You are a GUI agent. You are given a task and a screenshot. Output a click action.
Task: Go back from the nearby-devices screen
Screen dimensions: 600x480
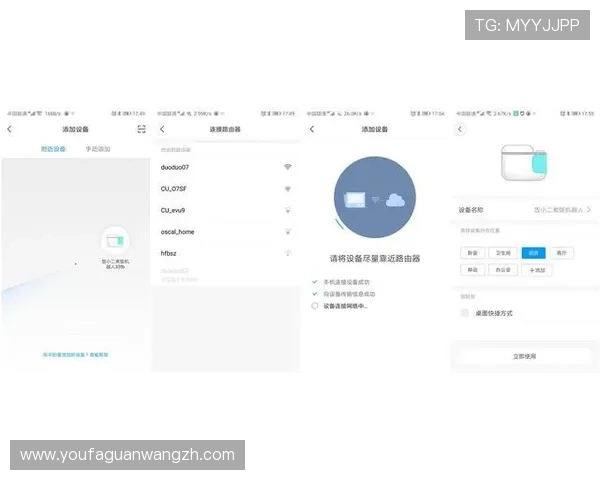coord(10,129)
